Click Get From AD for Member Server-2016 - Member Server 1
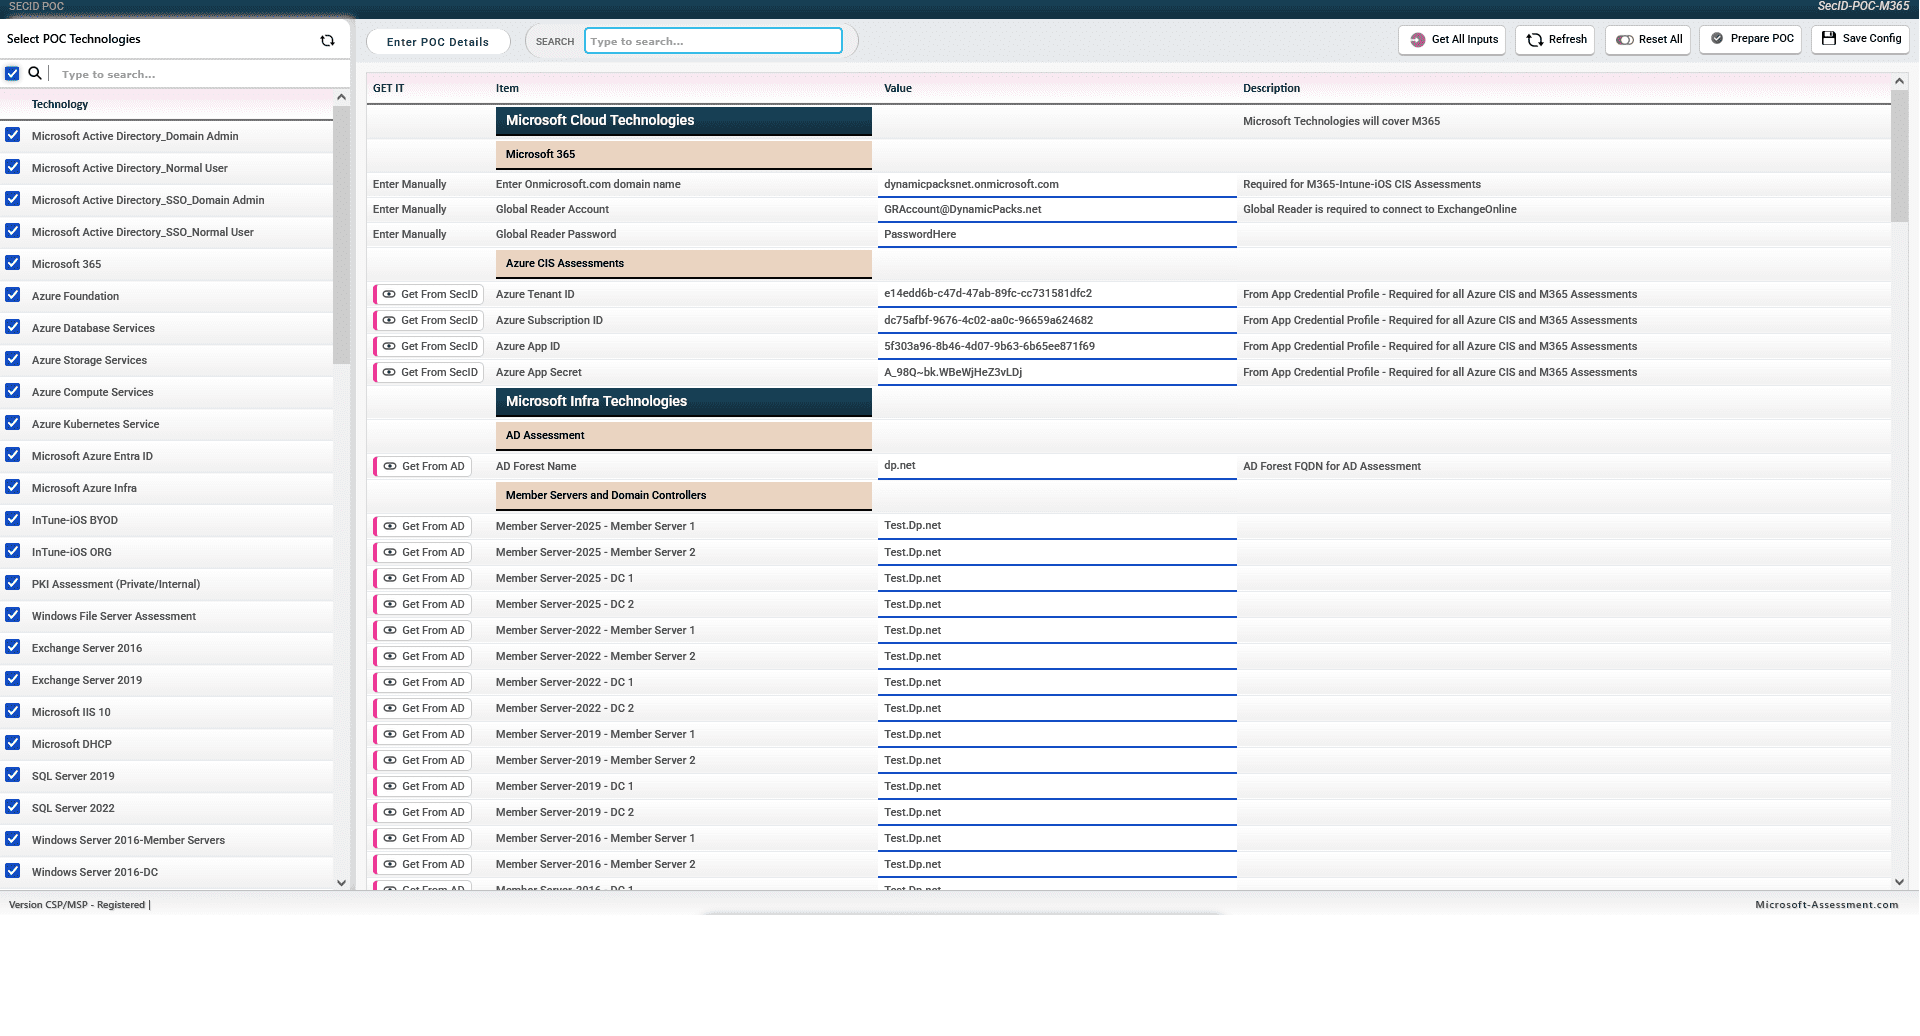 pyautogui.click(x=422, y=838)
